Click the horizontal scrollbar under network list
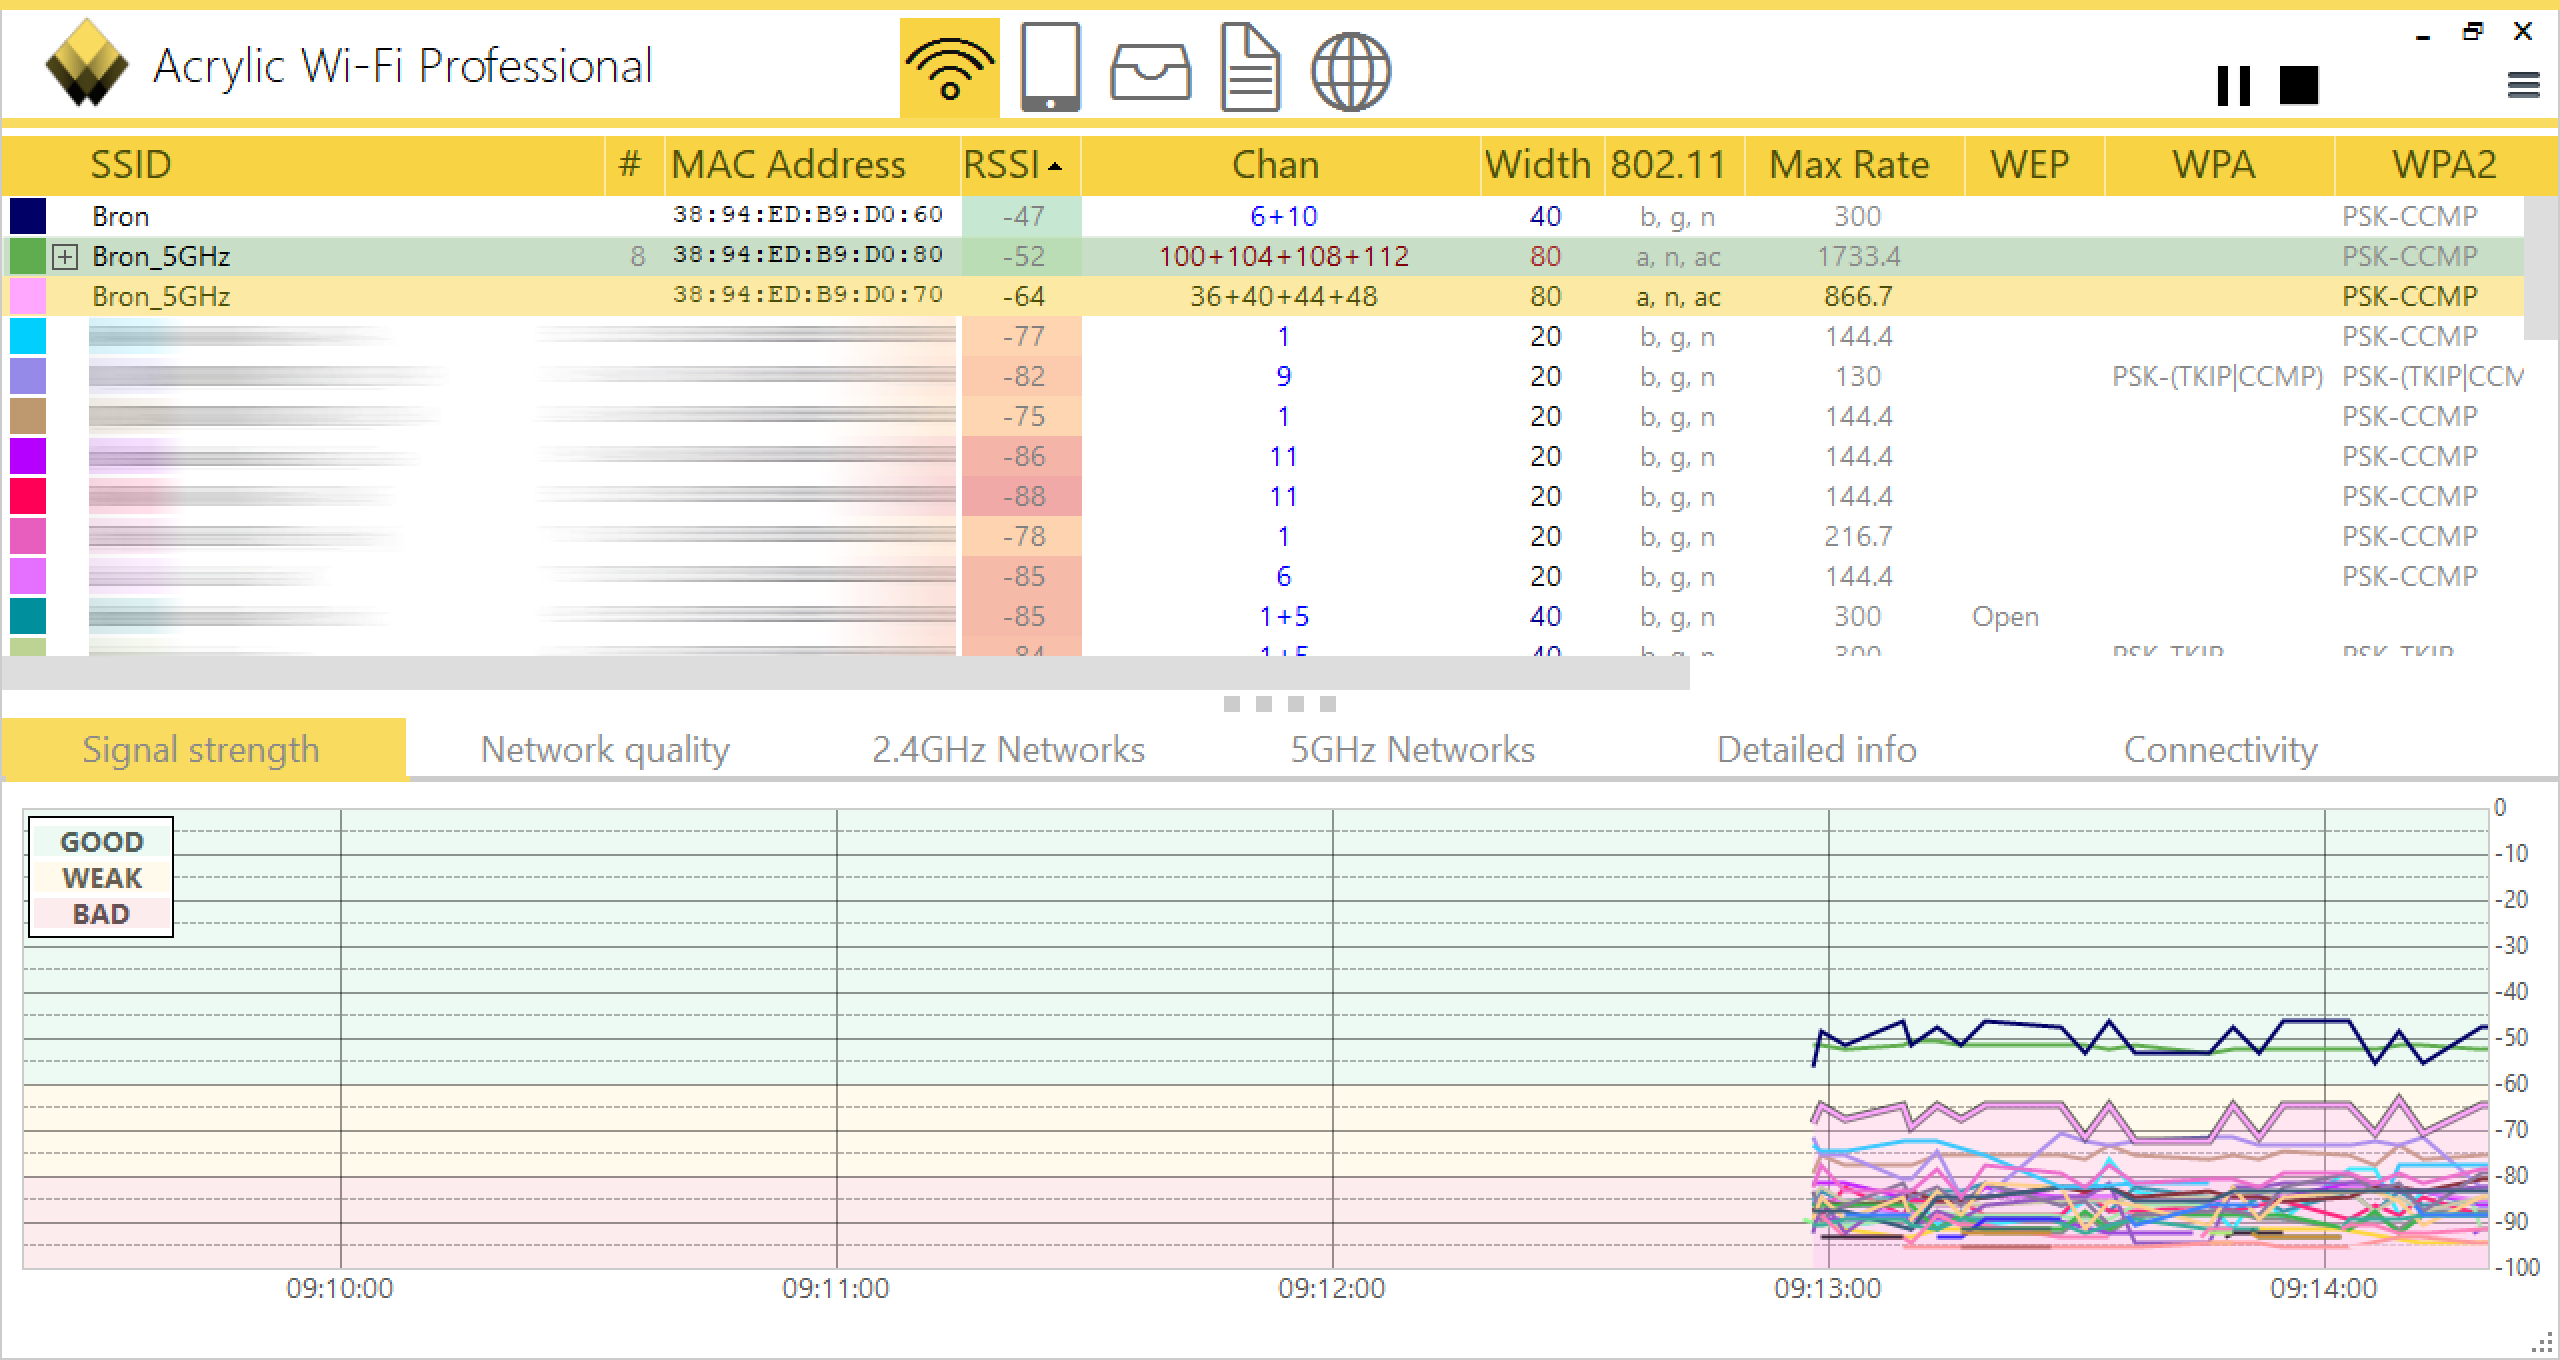The width and height of the screenshot is (2560, 1360). click(845, 674)
